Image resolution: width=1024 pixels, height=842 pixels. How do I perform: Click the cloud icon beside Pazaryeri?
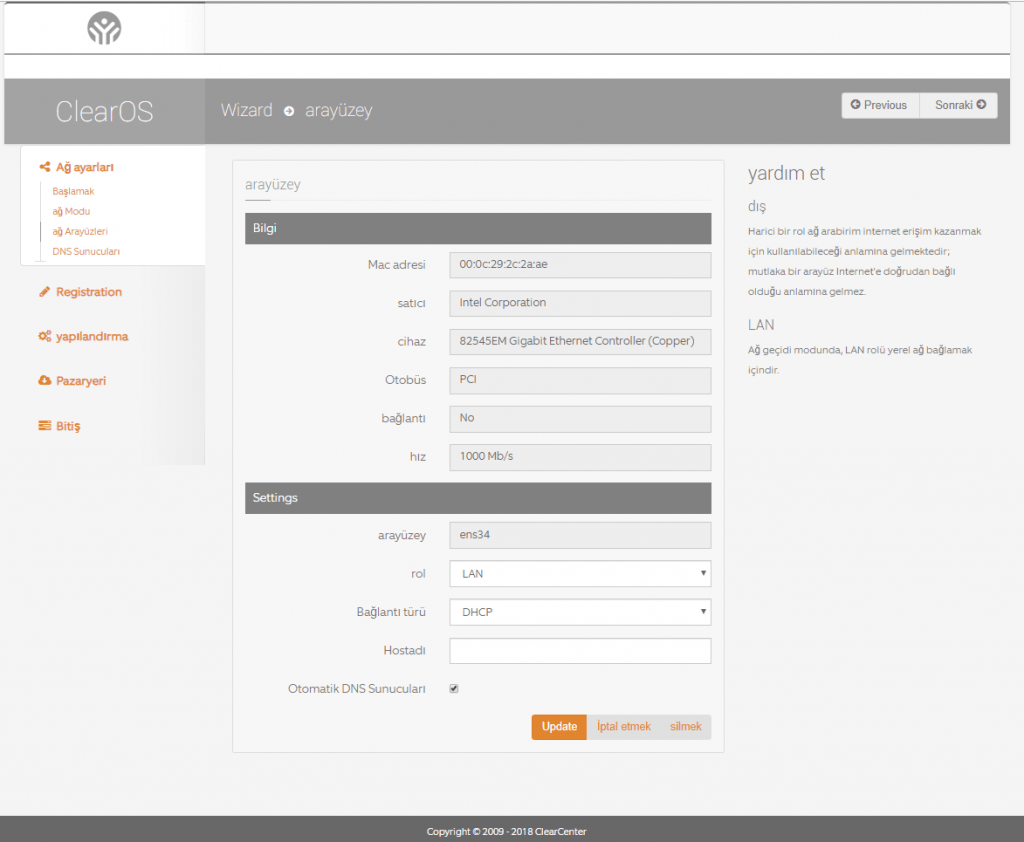(44, 381)
